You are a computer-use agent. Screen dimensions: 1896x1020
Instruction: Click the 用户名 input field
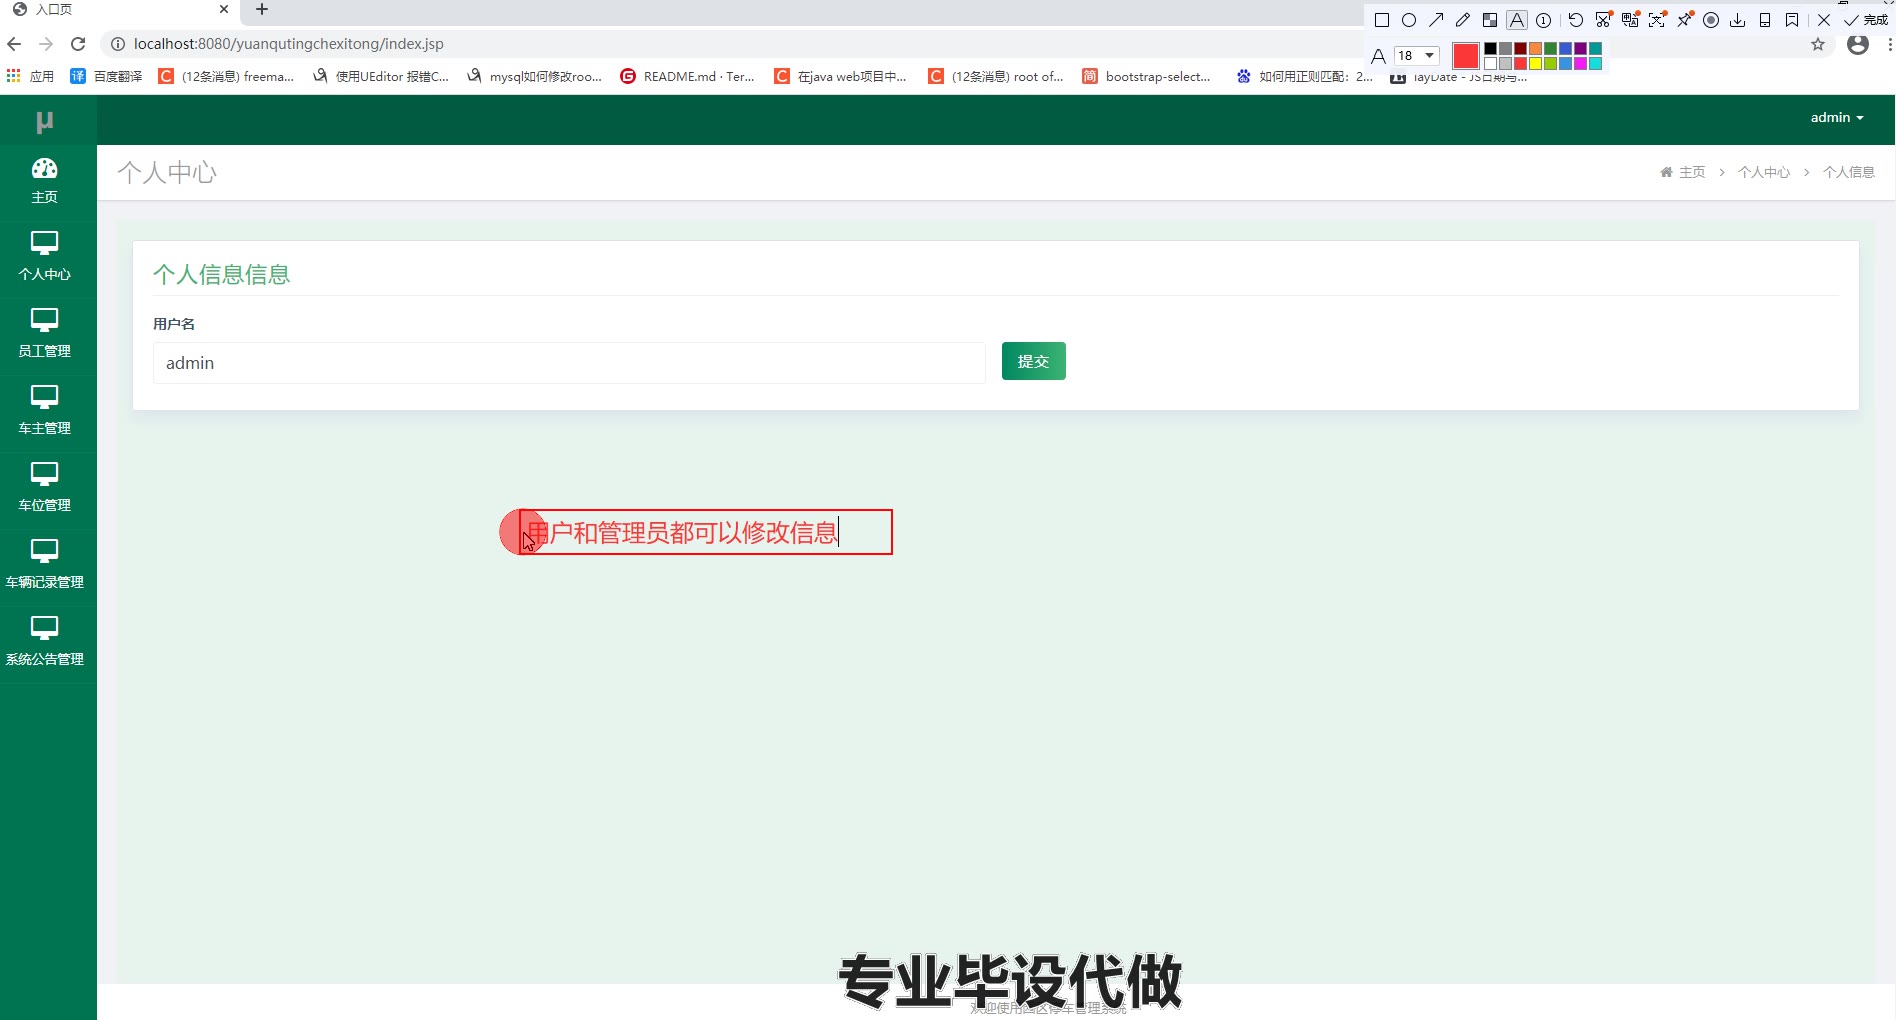click(x=569, y=363)
